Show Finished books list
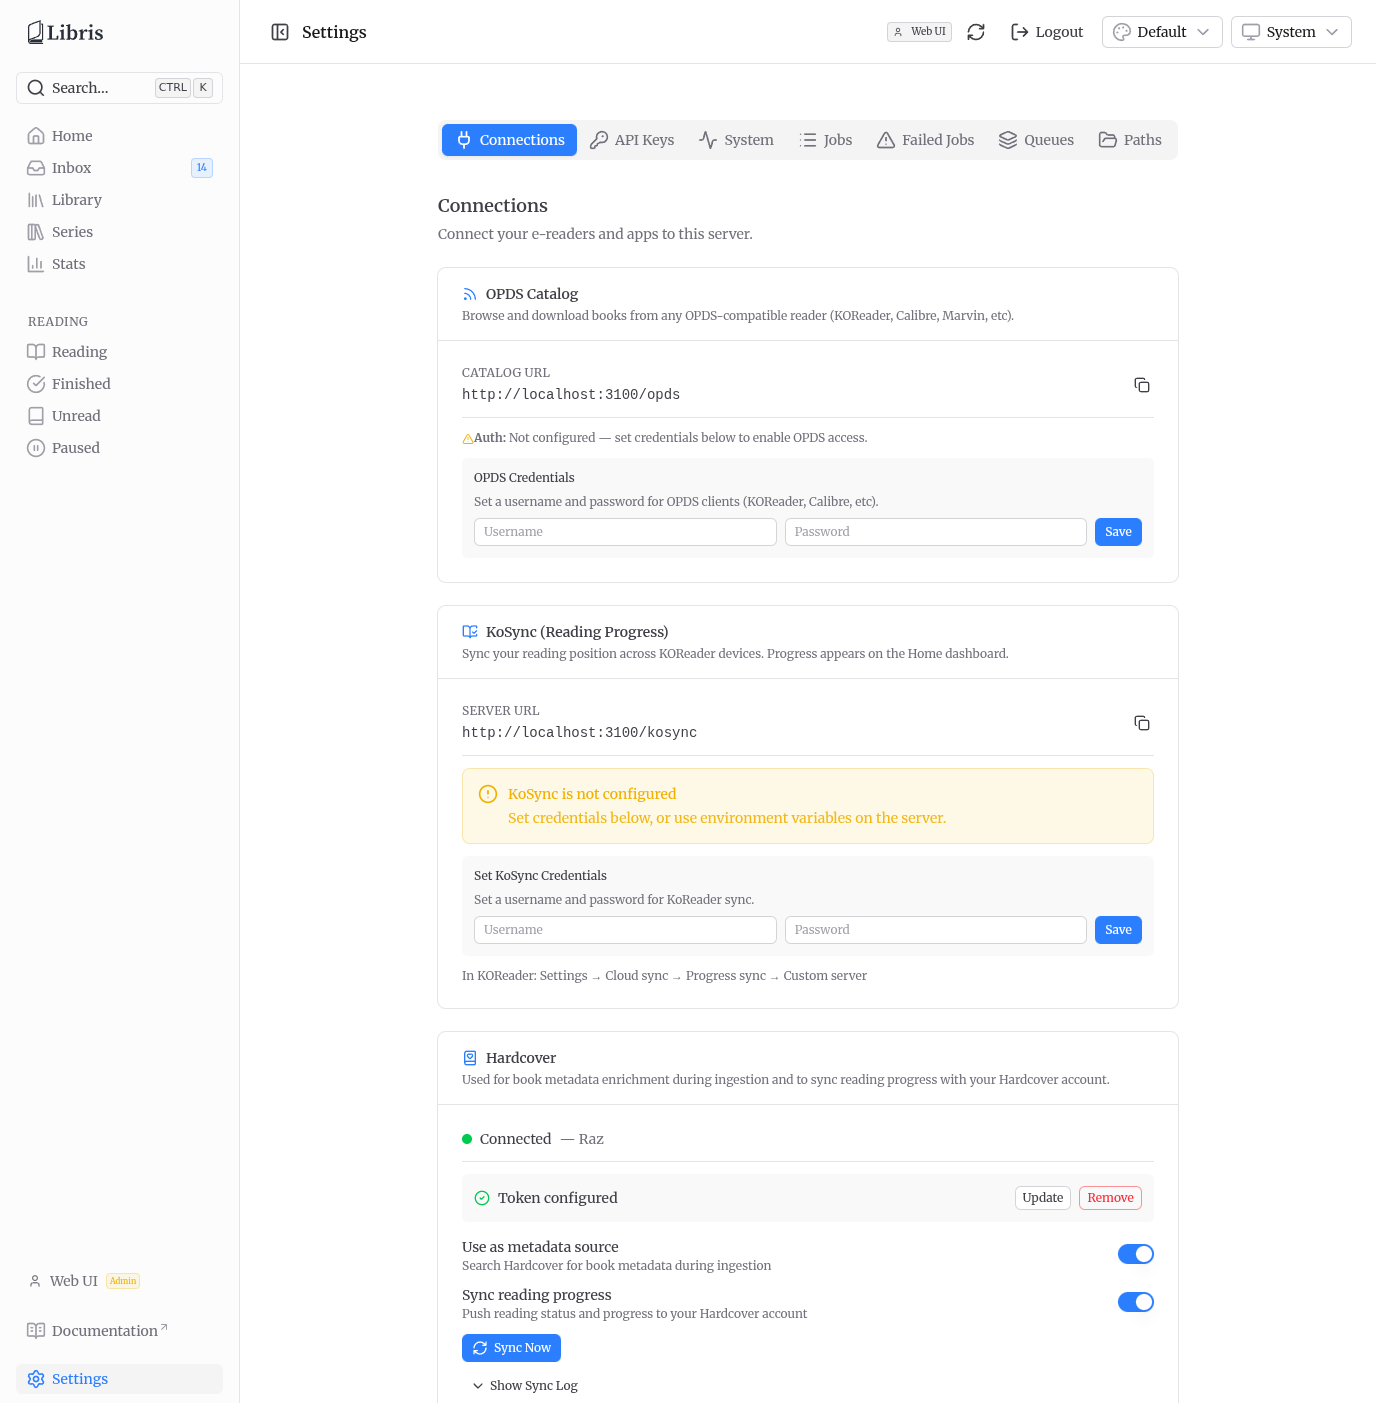 [119, 384]
